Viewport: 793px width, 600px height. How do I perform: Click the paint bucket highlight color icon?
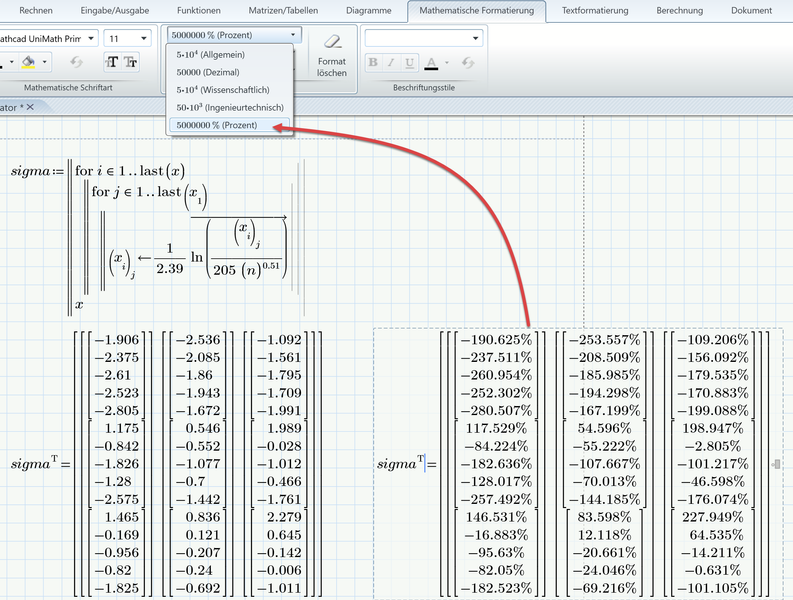27,63
